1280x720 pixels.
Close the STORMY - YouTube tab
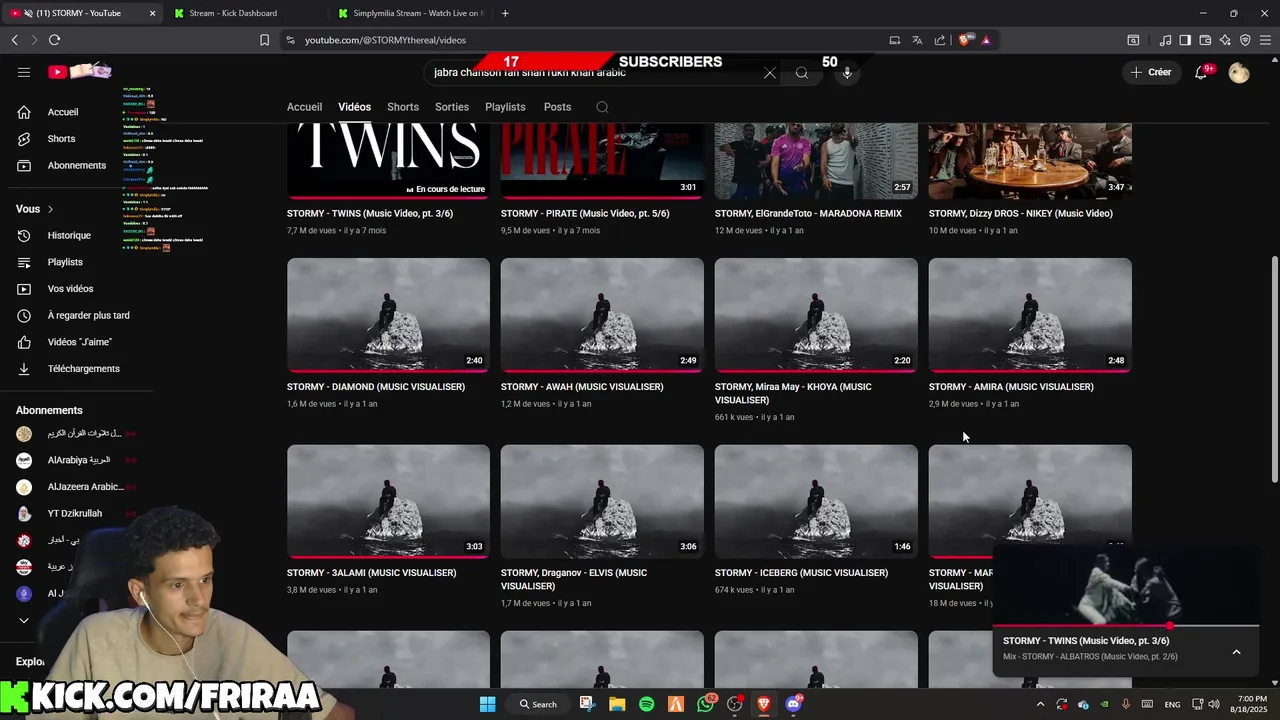click(152, 13)
